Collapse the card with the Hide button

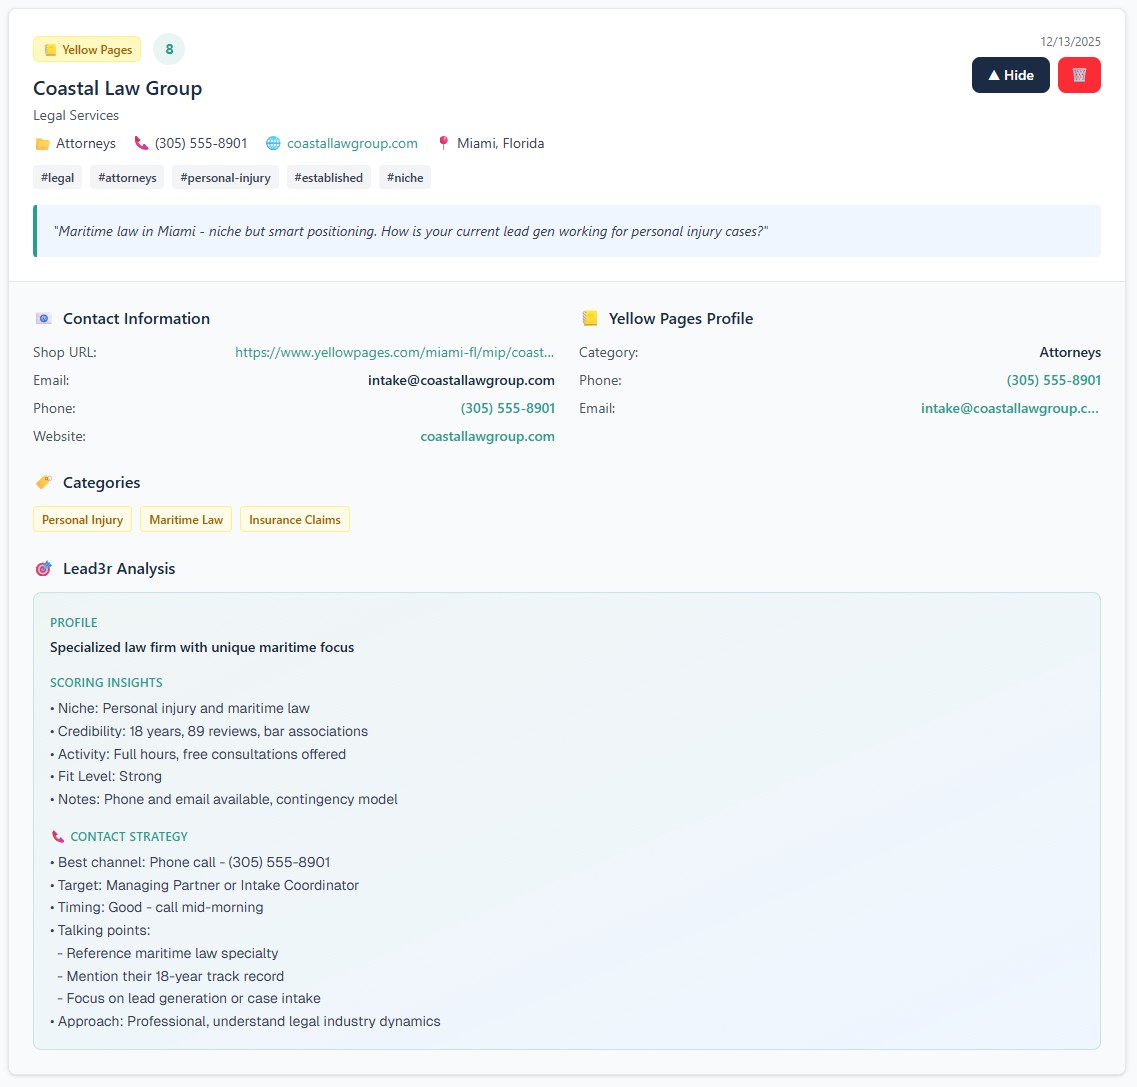click(x=1010, y=75)
